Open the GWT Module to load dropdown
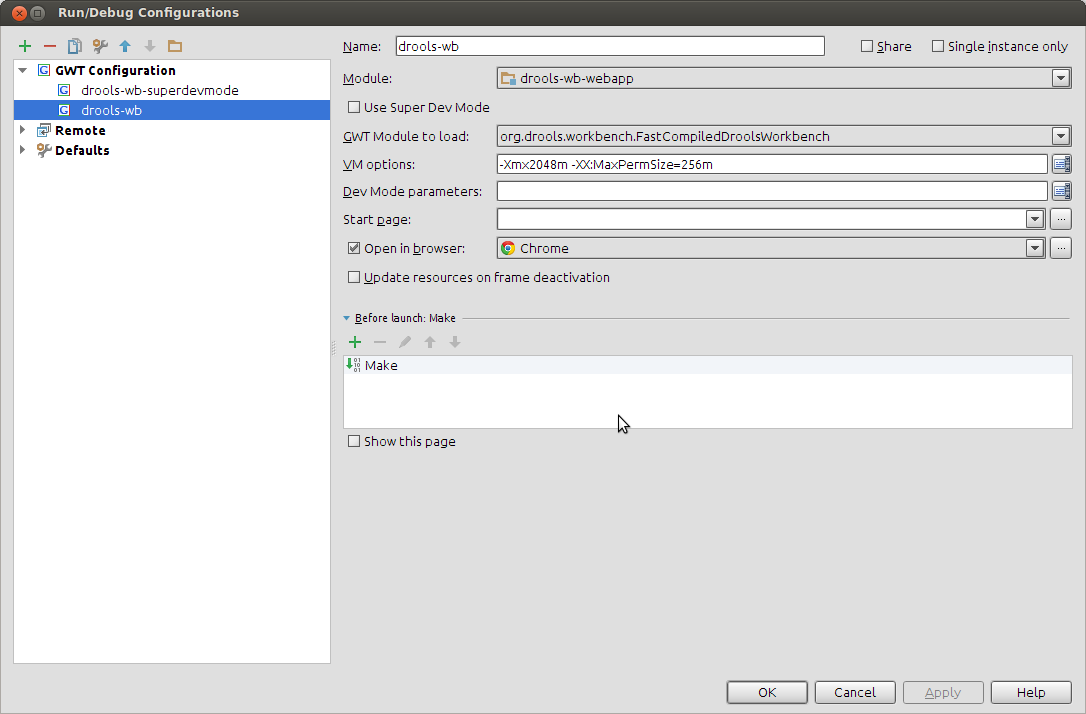This screenshot has height=714, width=1086. pyautogui.click(x=1060, y=136)
